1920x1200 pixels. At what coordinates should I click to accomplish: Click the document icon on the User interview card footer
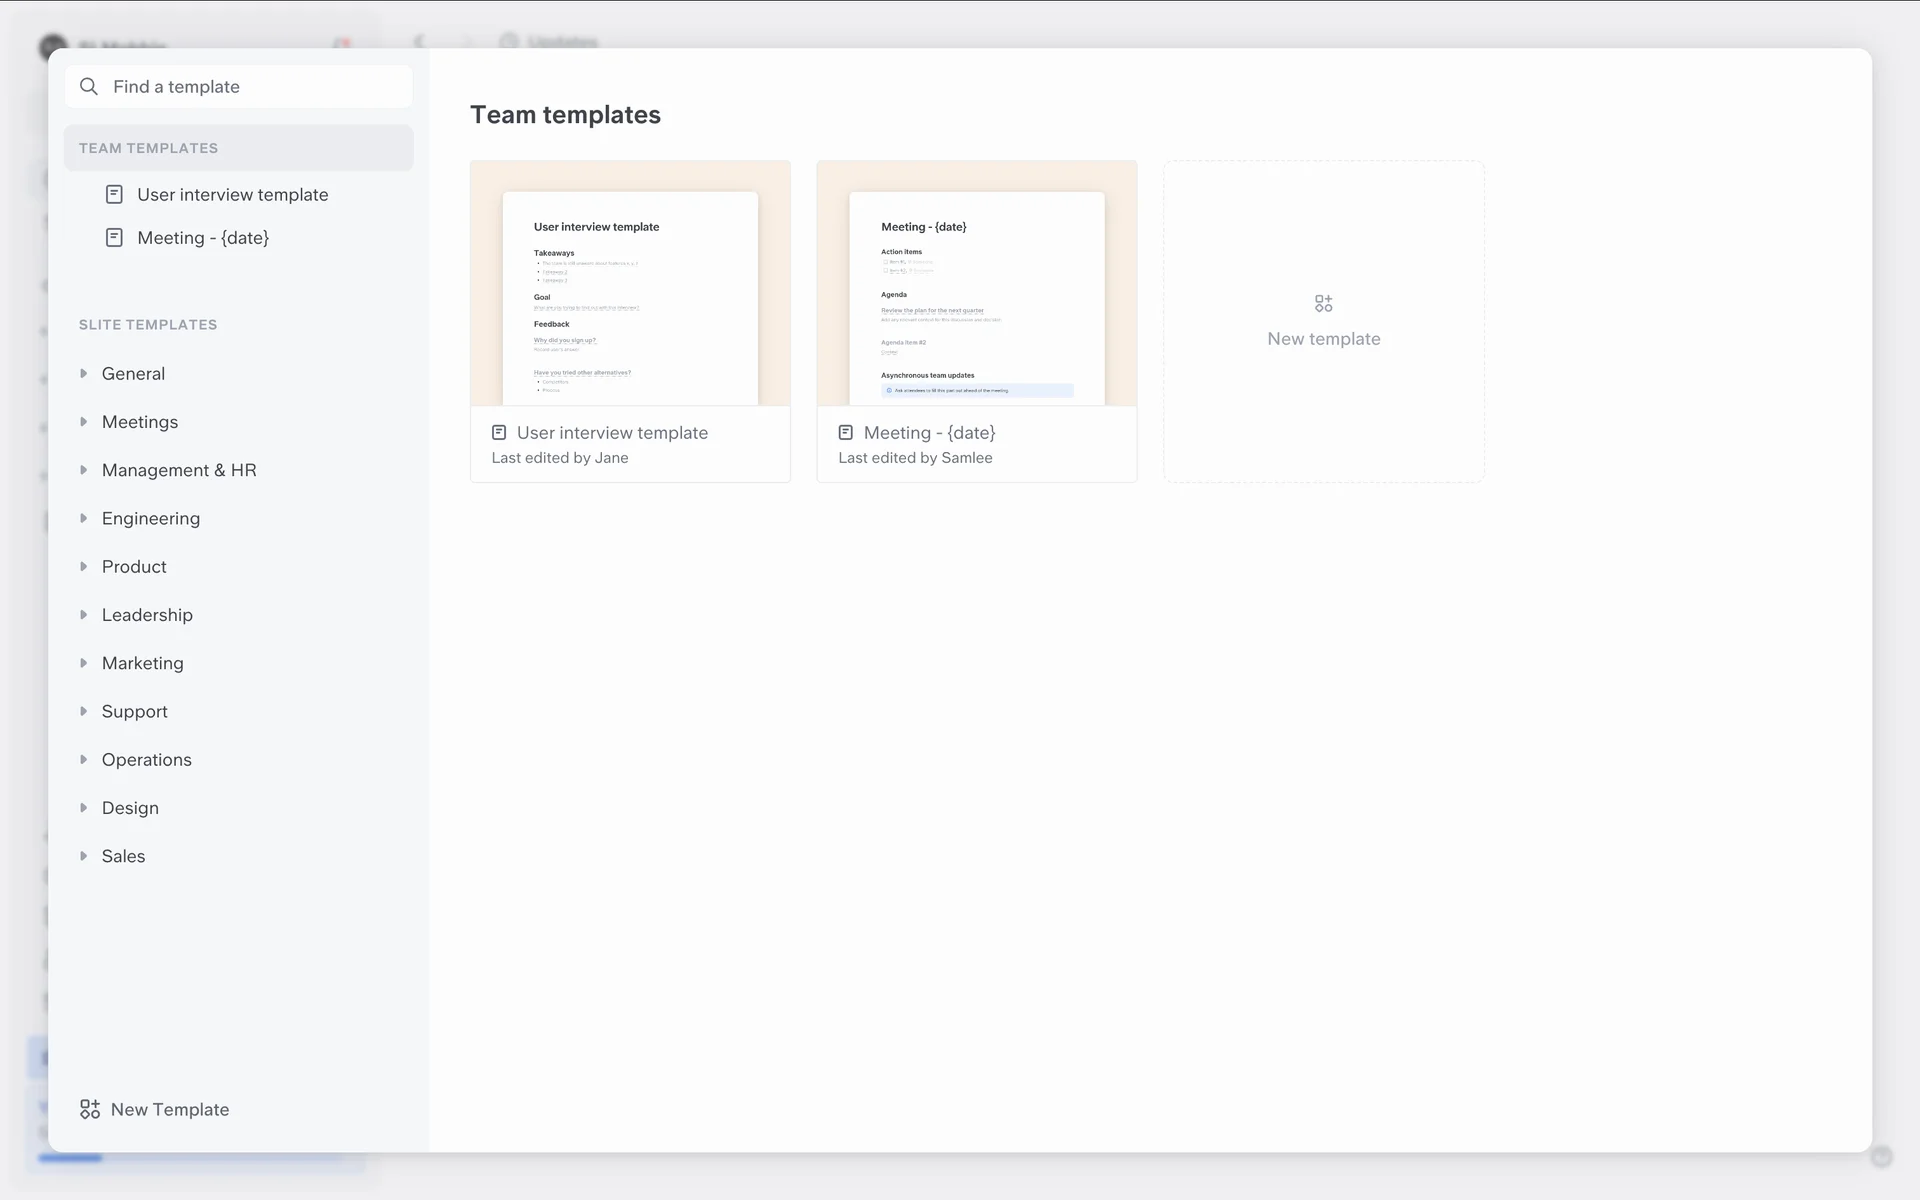[x=499, y=433]
